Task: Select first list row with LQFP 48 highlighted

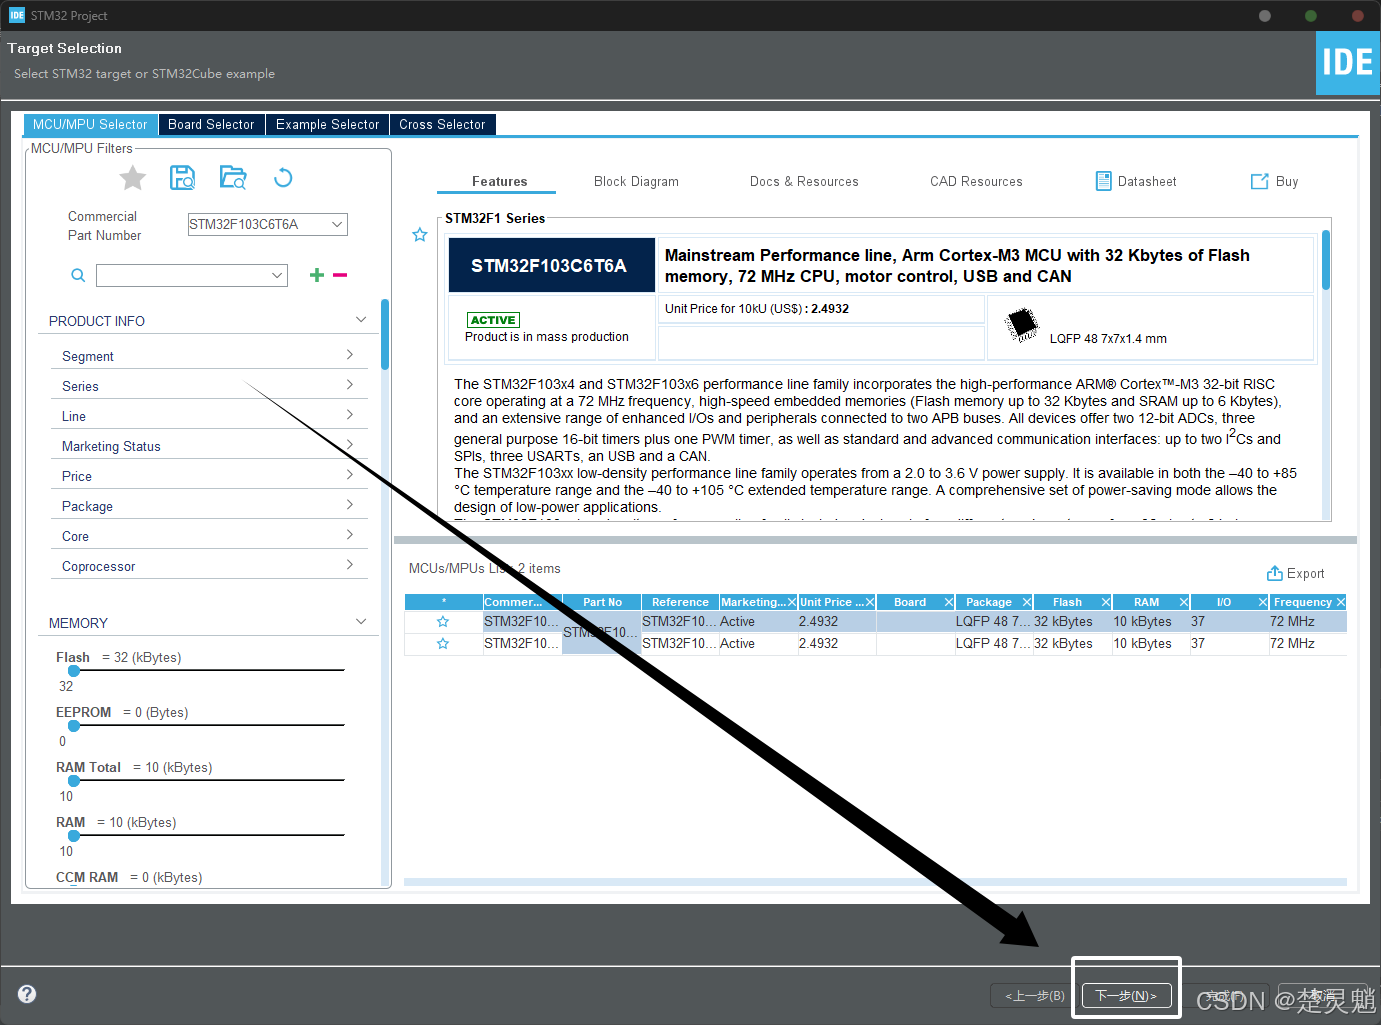Action: 875,622
